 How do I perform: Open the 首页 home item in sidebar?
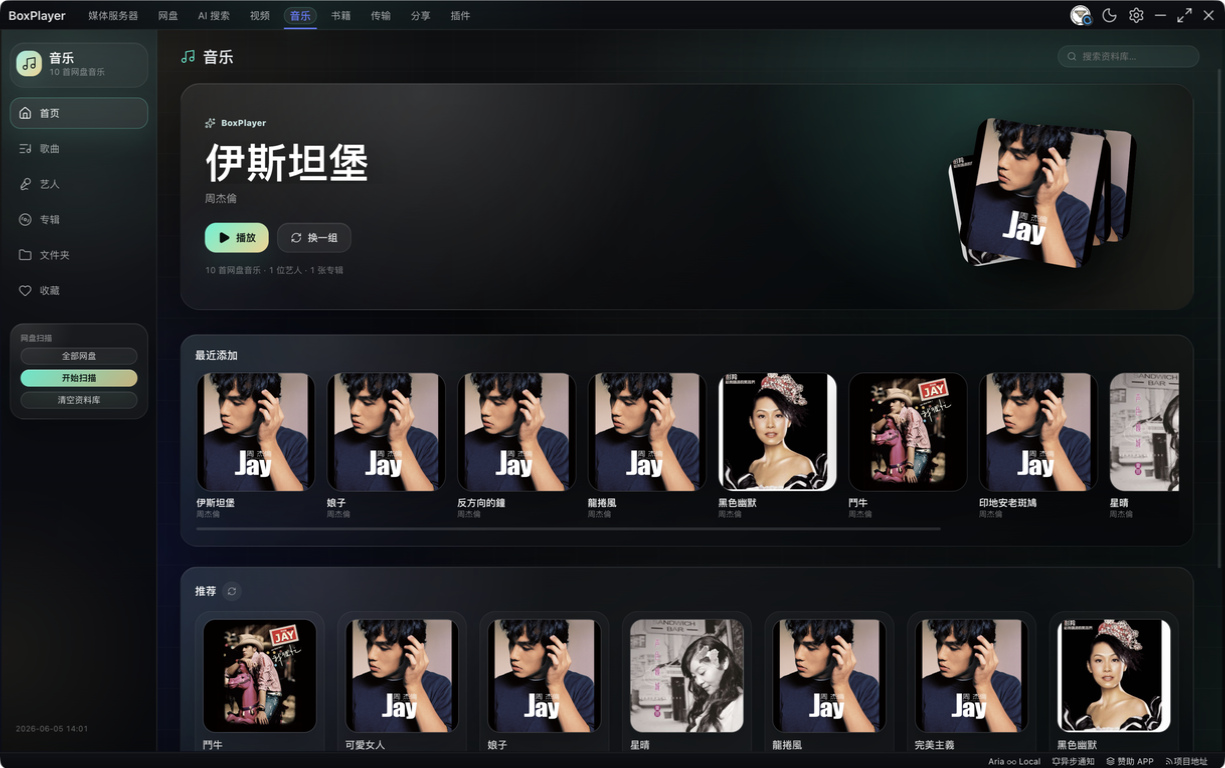click(79, 113)
